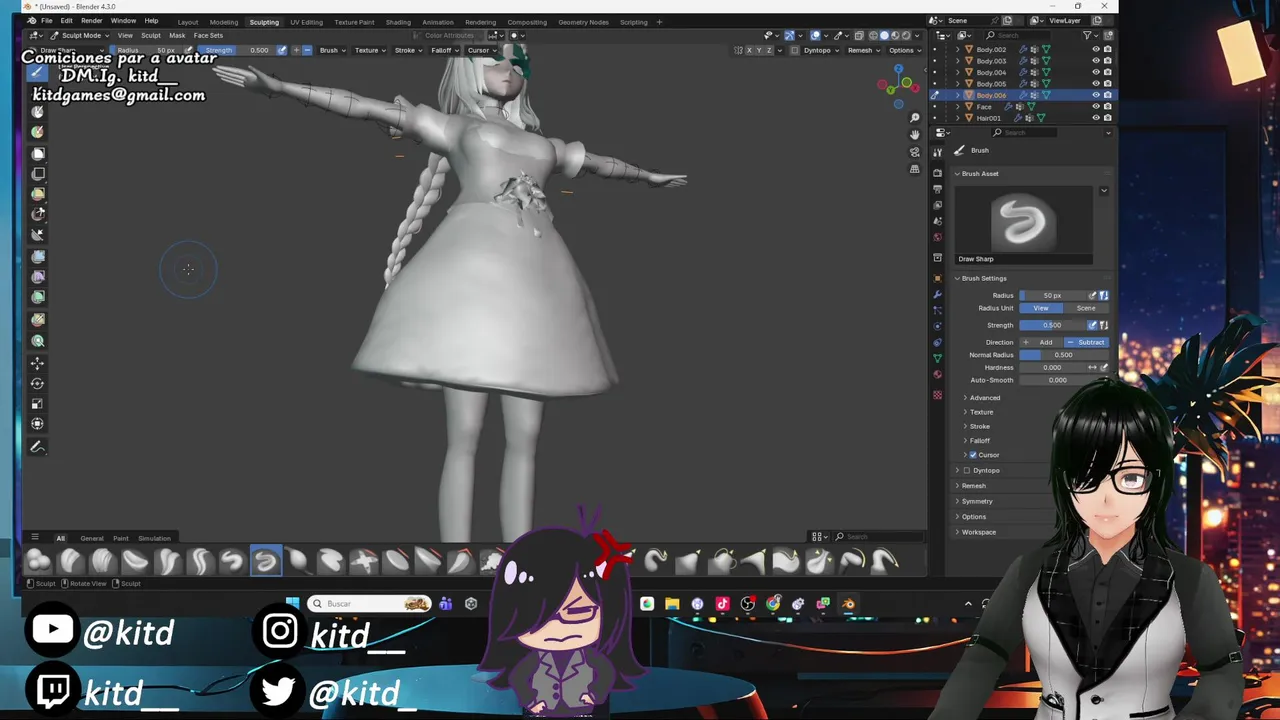Click the Windows Start button
This screenshot has width=1280, height=720.
[292, 603]
